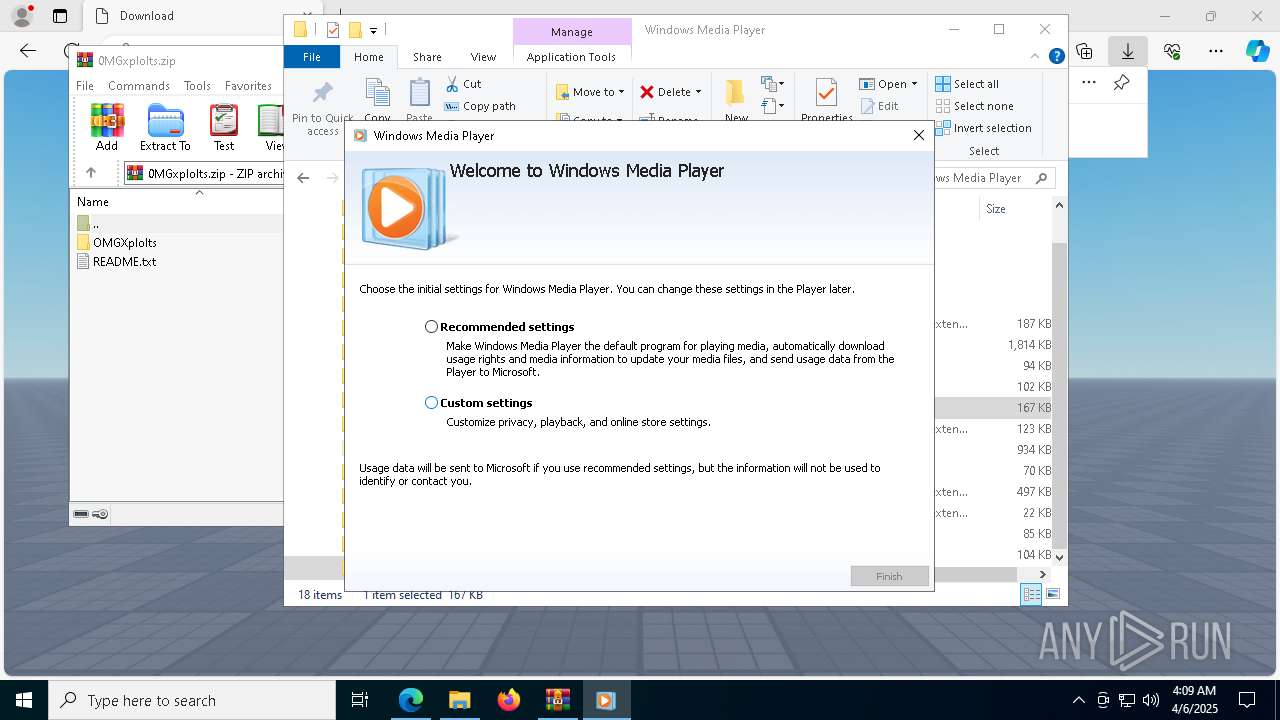The image size is (1280, 720).
Task: Switch to the View ribbon tab
Action: point(483,57)
